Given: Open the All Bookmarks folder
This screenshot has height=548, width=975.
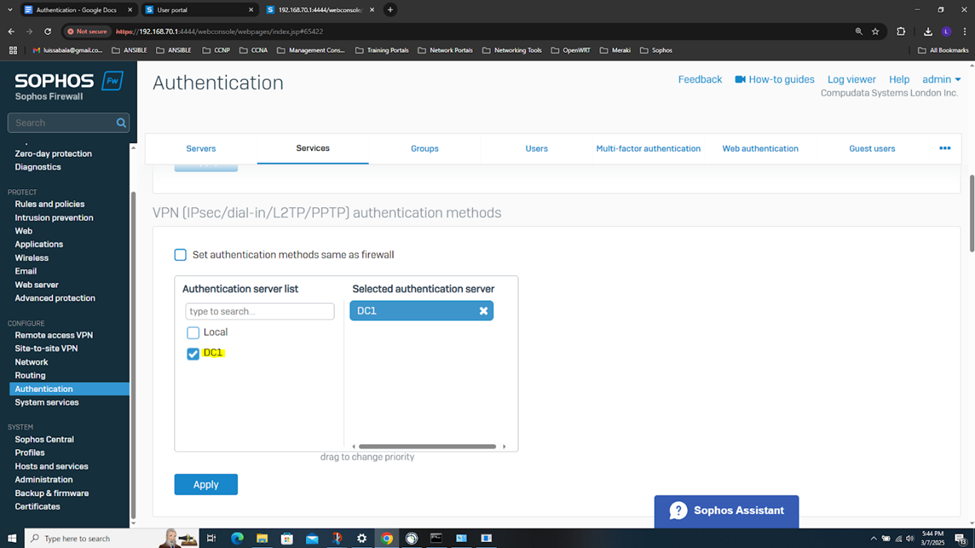Looking at the screenshot, I should pos(943,50).
